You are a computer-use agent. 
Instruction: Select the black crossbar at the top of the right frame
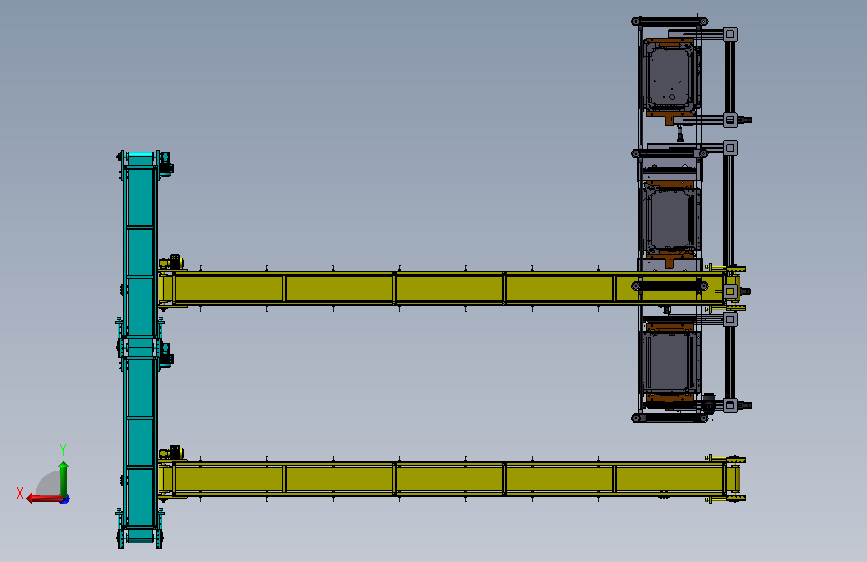coord(670,22)
